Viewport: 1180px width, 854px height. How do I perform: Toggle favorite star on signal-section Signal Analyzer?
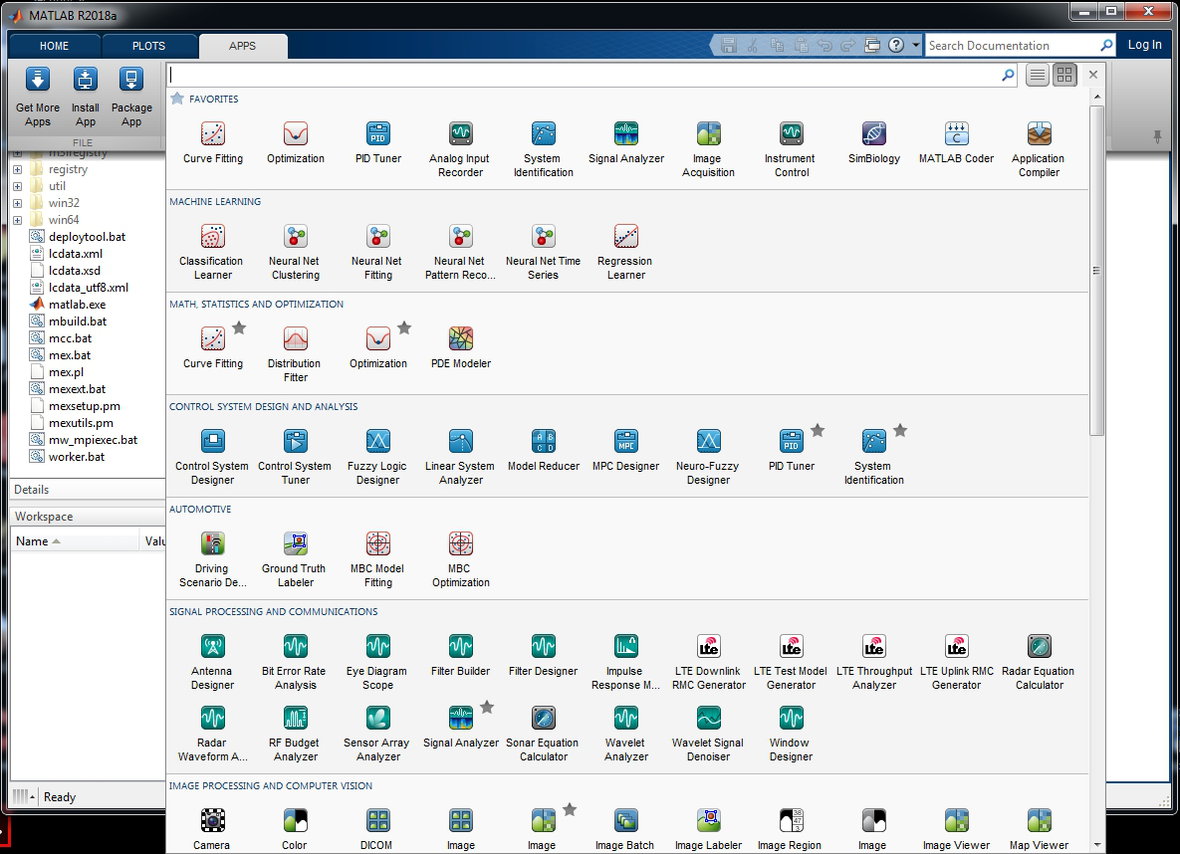point(487,707)
